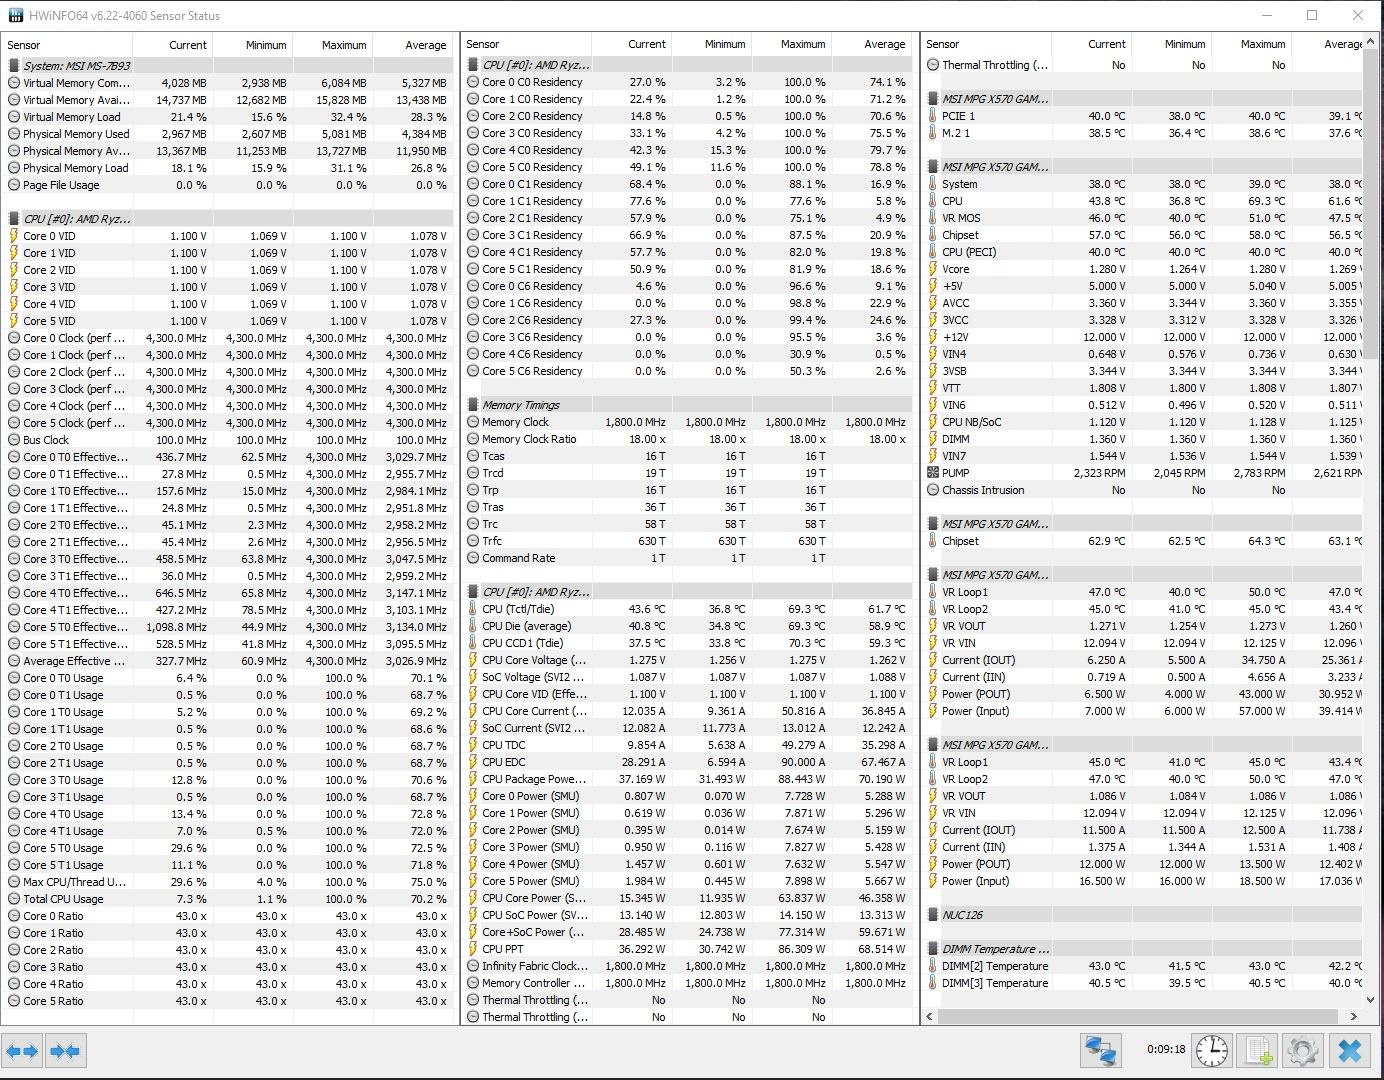
Task: Select the DIMM[3] Temperature row
Action: 1143,983
